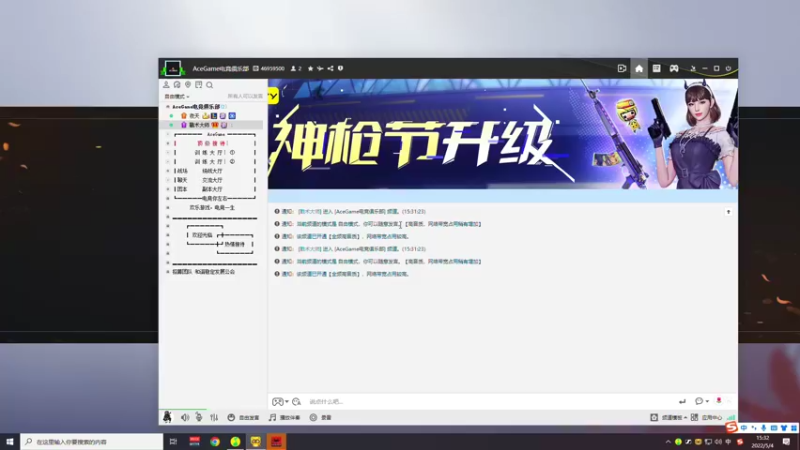
Task: Click my avatar at bottom-left status bar
Action: (x=167, y=417)
